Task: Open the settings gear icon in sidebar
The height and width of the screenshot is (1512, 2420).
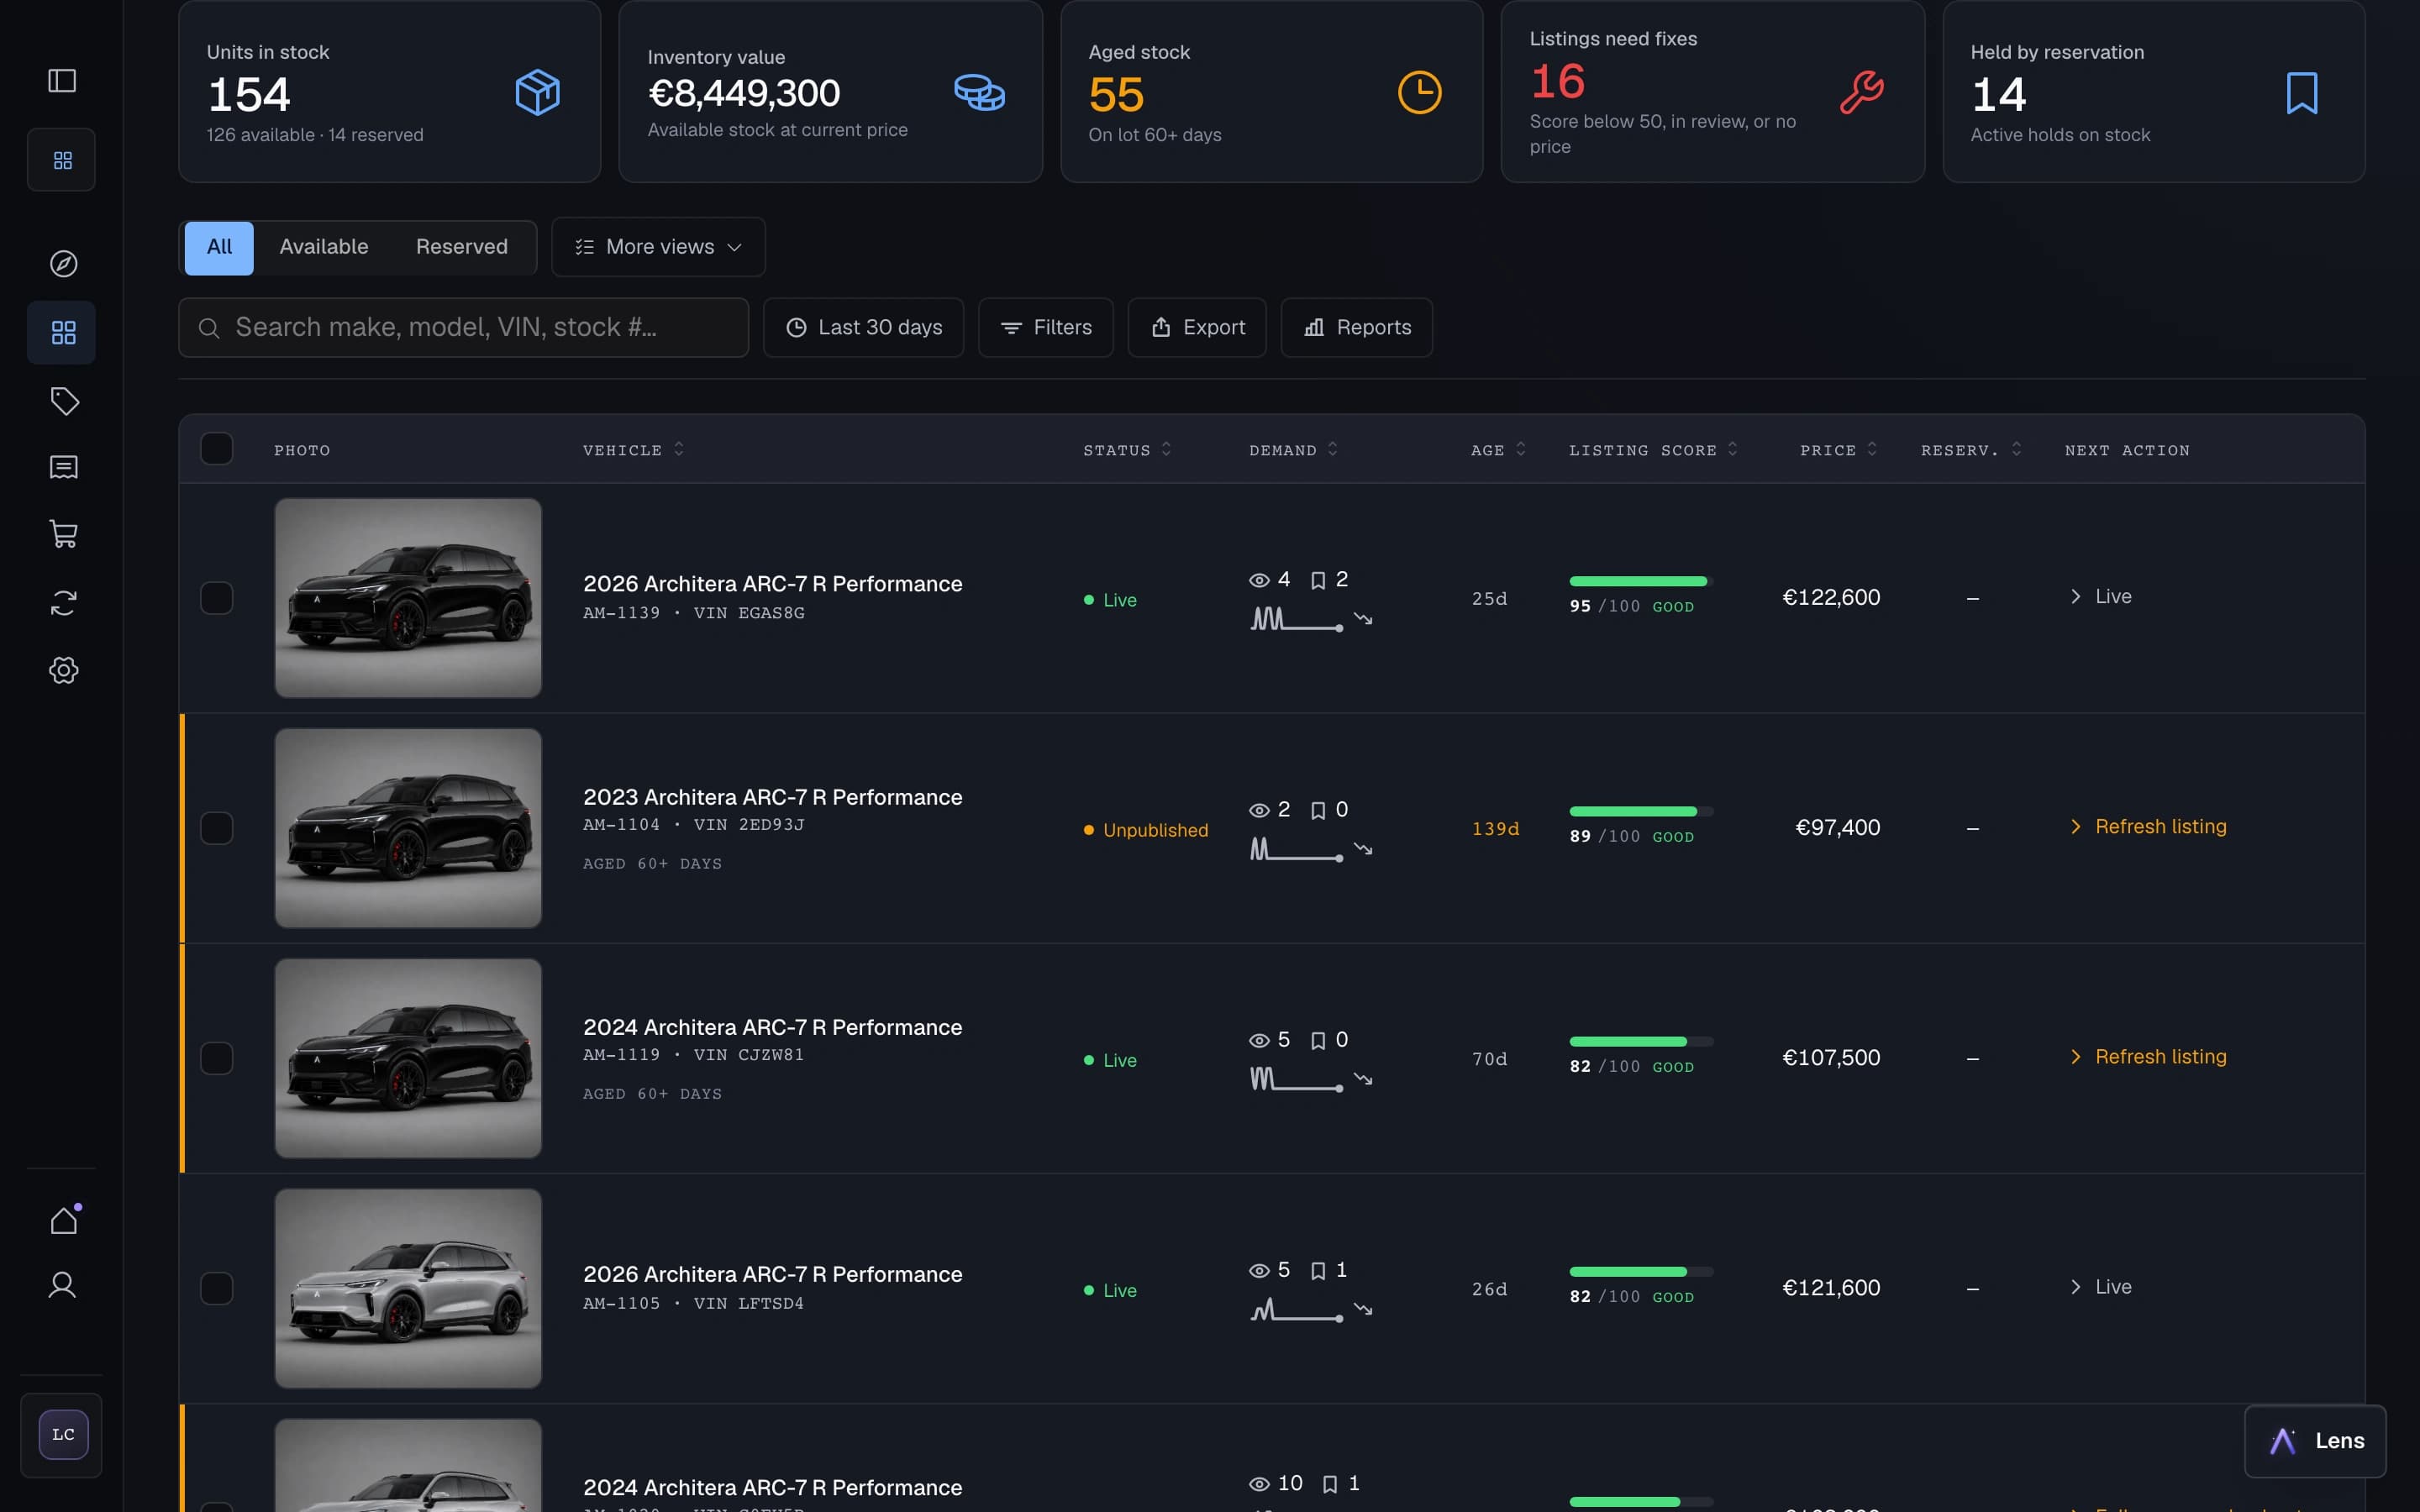Action: [63, 670]
